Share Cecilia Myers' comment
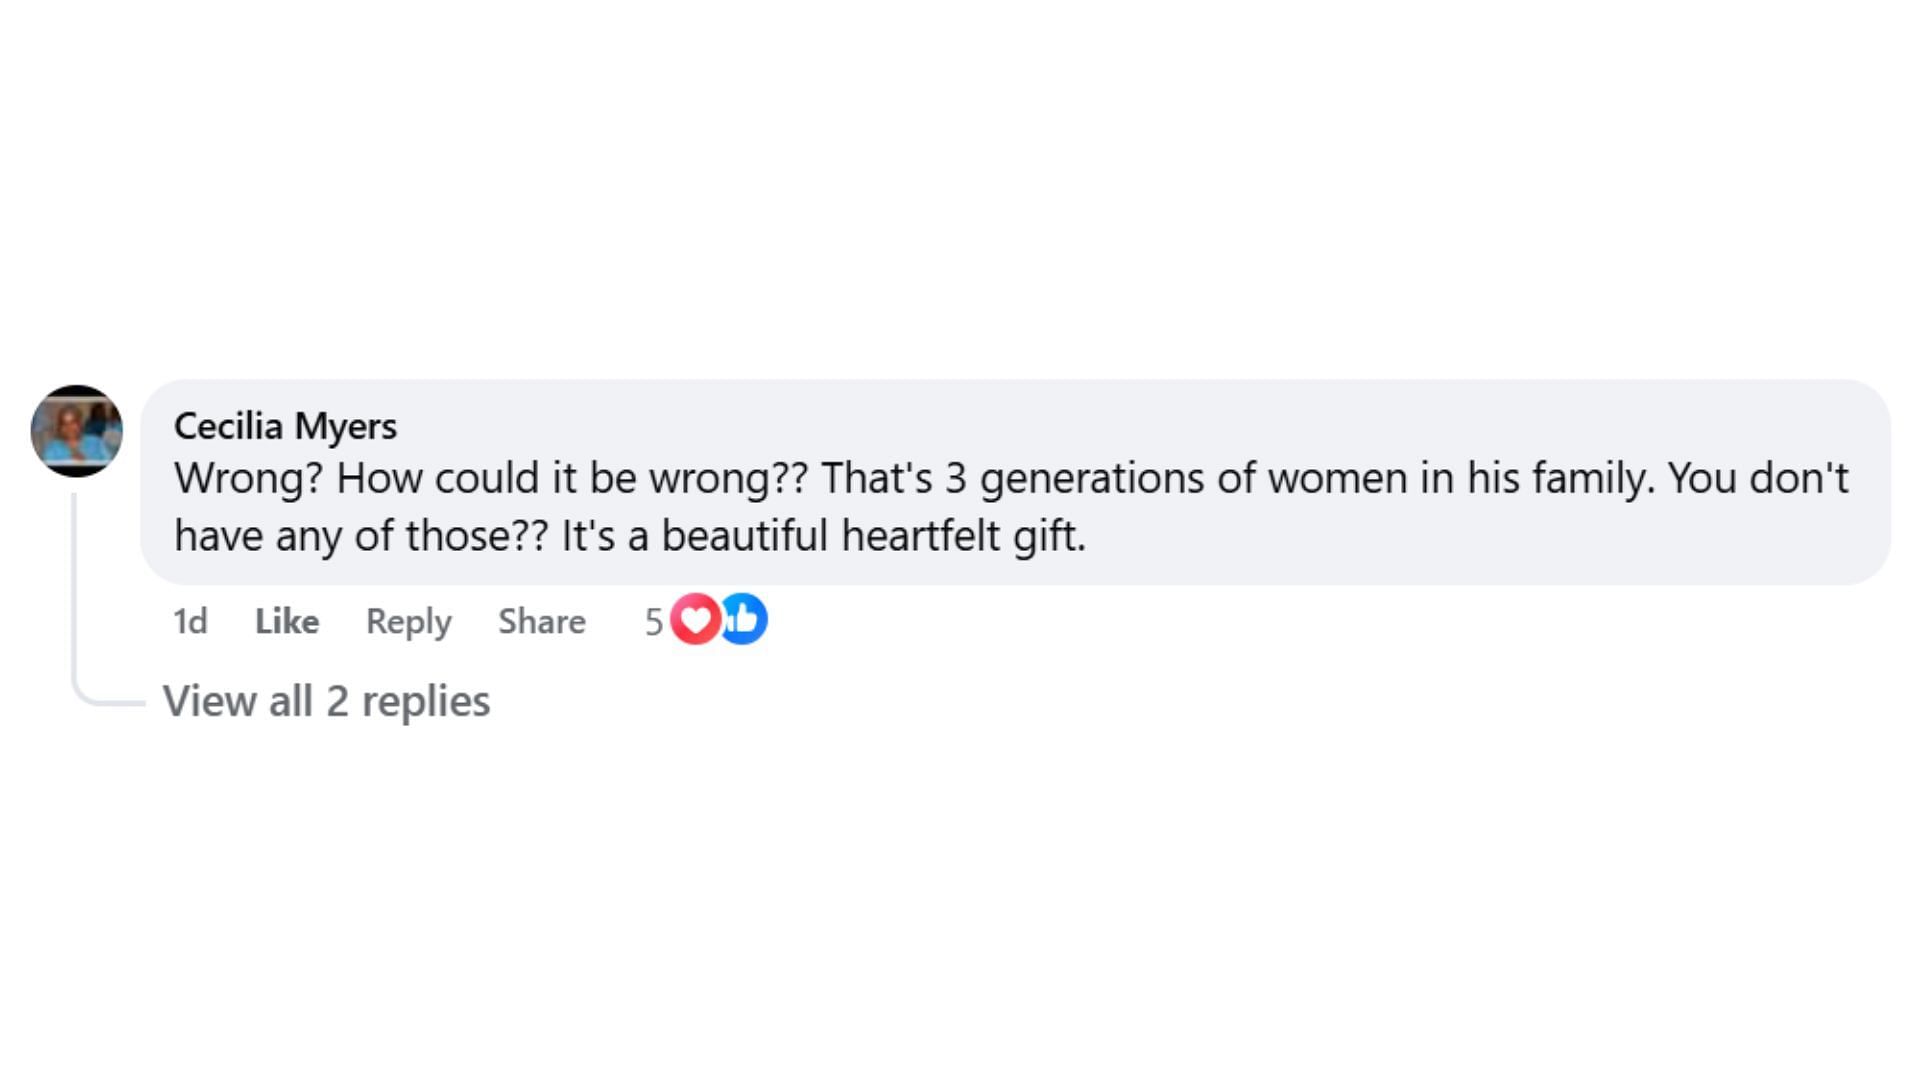The height and width of the screenshot is (1080, 1920). click(542, 621)
